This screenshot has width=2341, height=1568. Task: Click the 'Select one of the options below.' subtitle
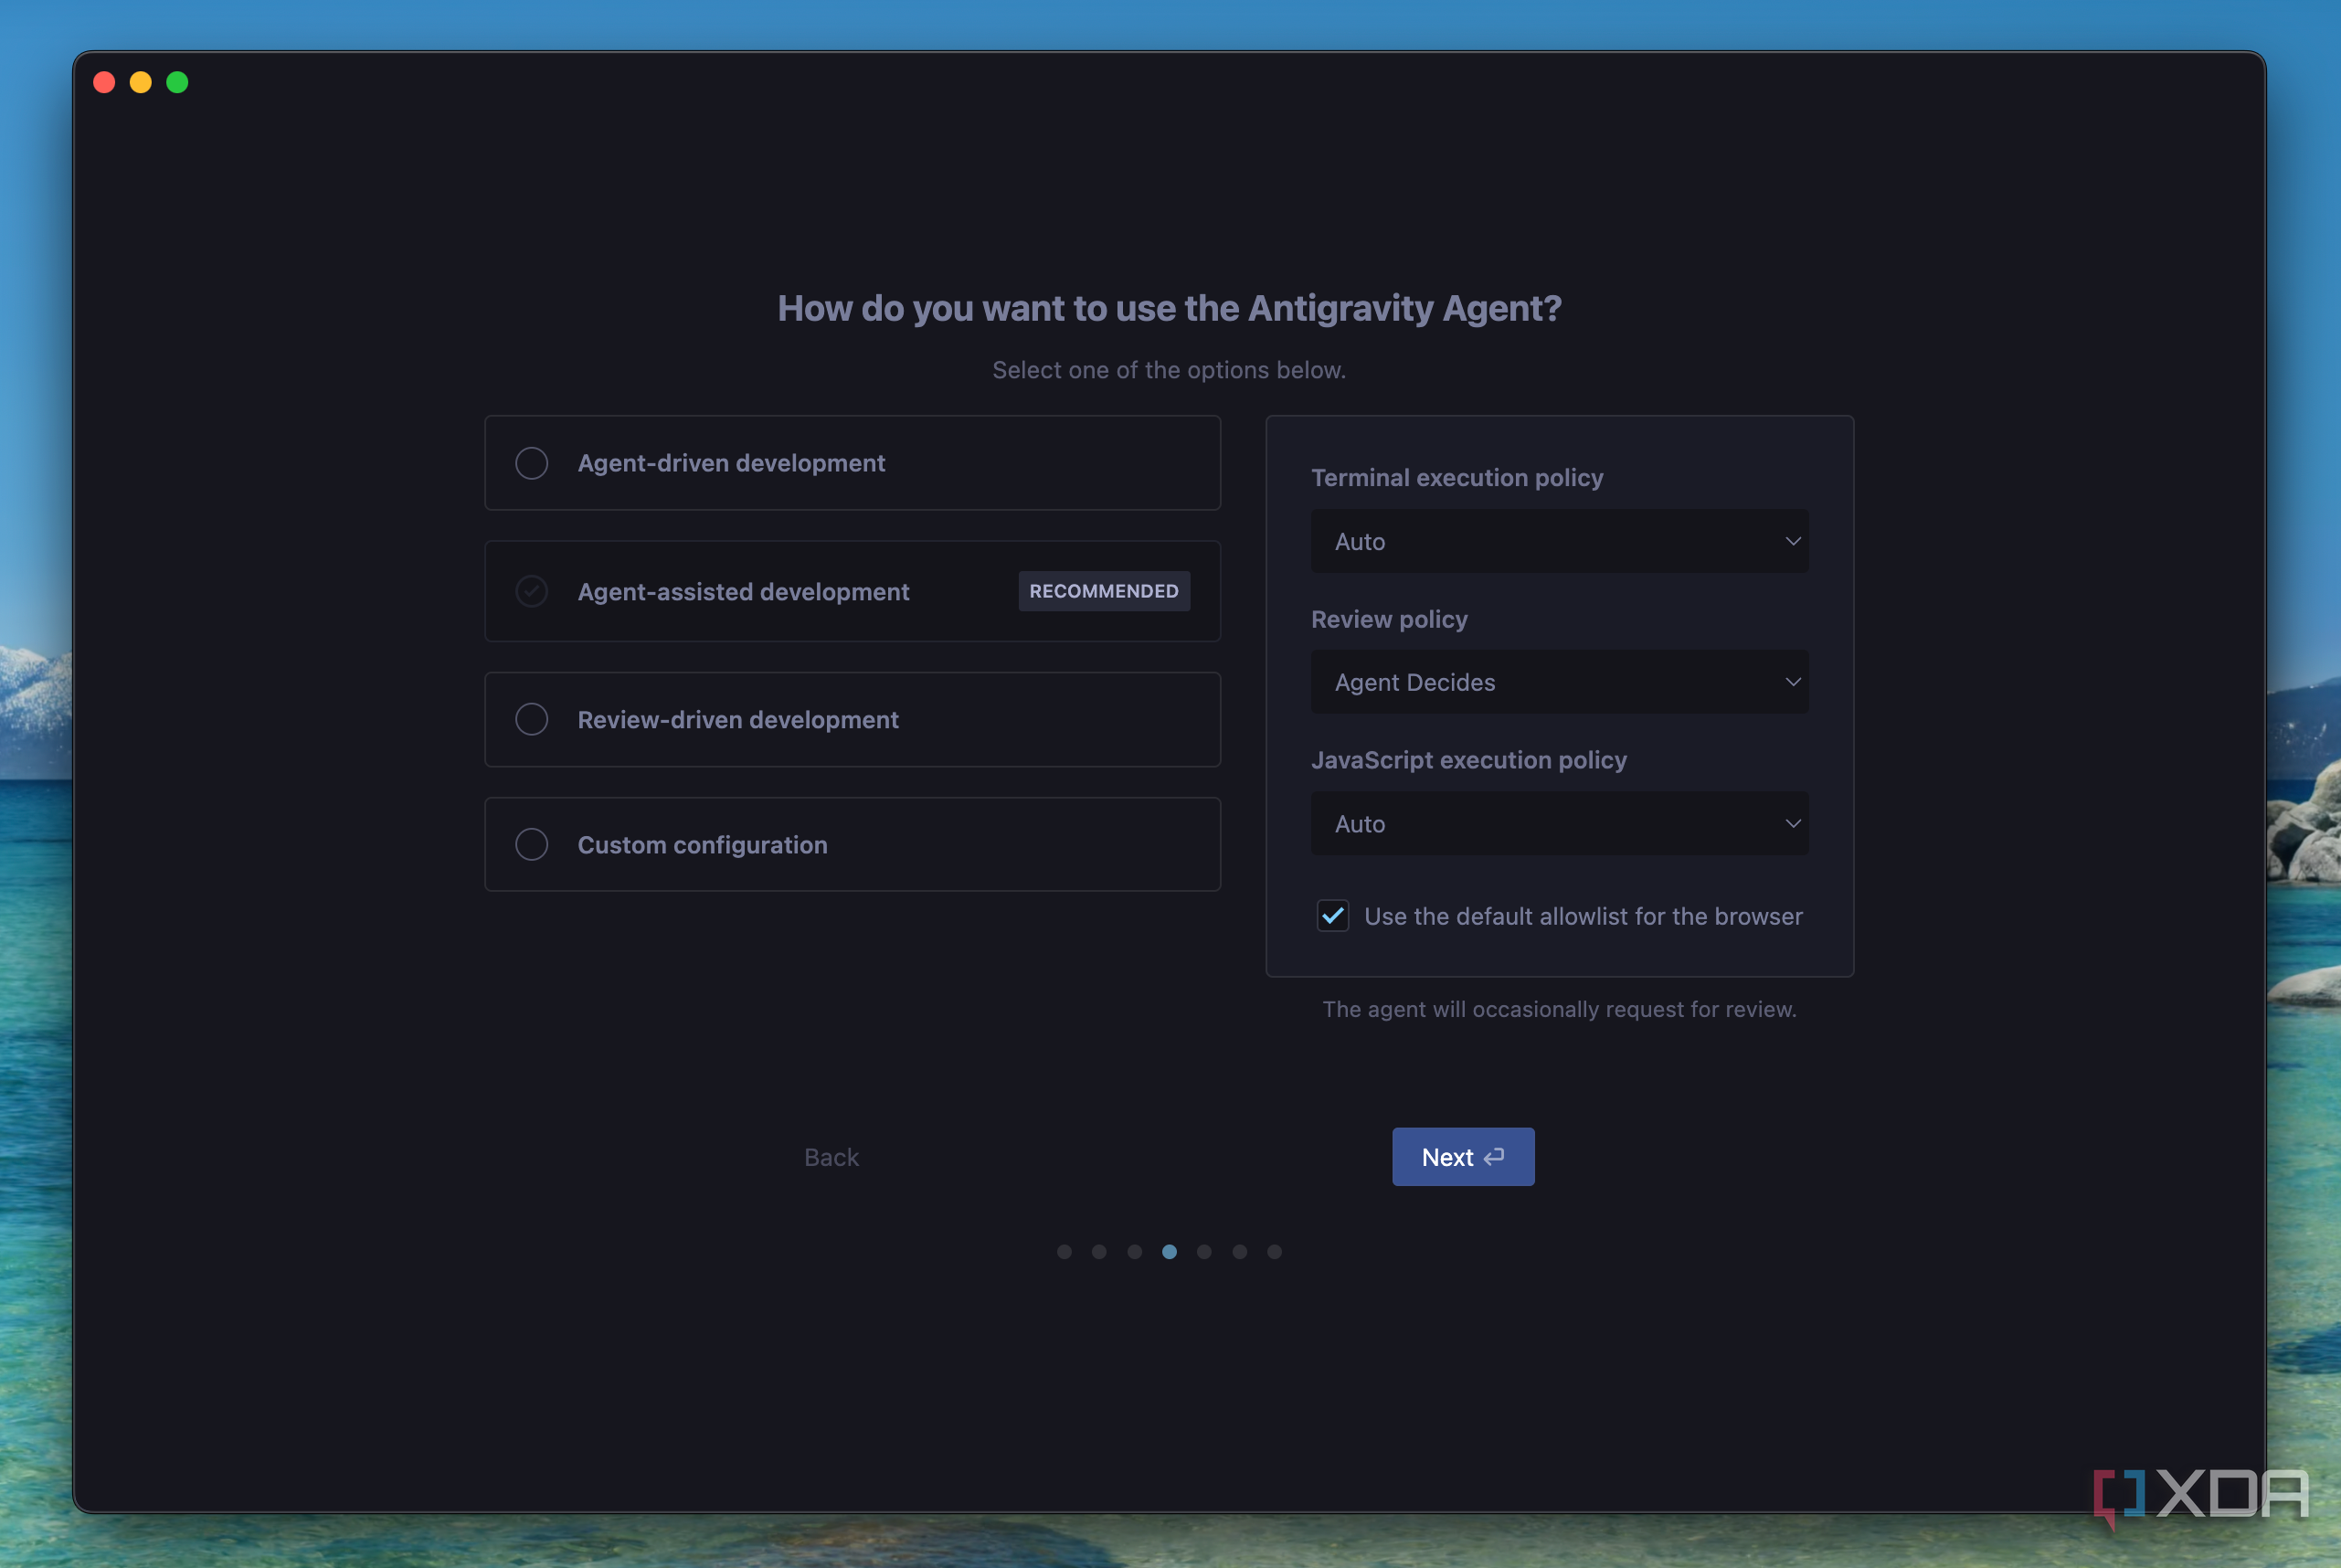[1169, 370]
